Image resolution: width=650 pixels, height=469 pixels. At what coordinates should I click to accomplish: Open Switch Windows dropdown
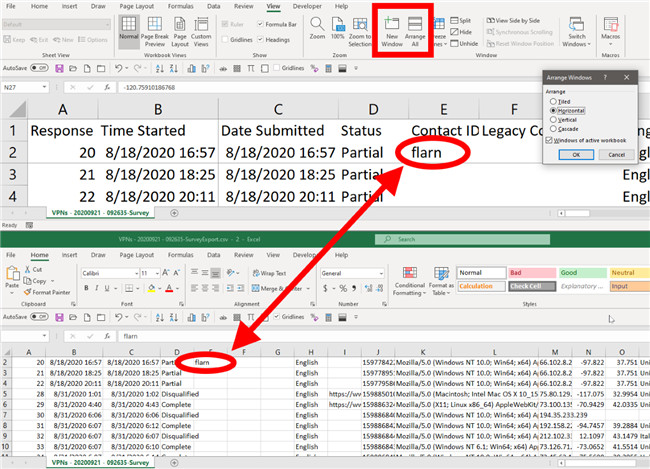[576, 32]
